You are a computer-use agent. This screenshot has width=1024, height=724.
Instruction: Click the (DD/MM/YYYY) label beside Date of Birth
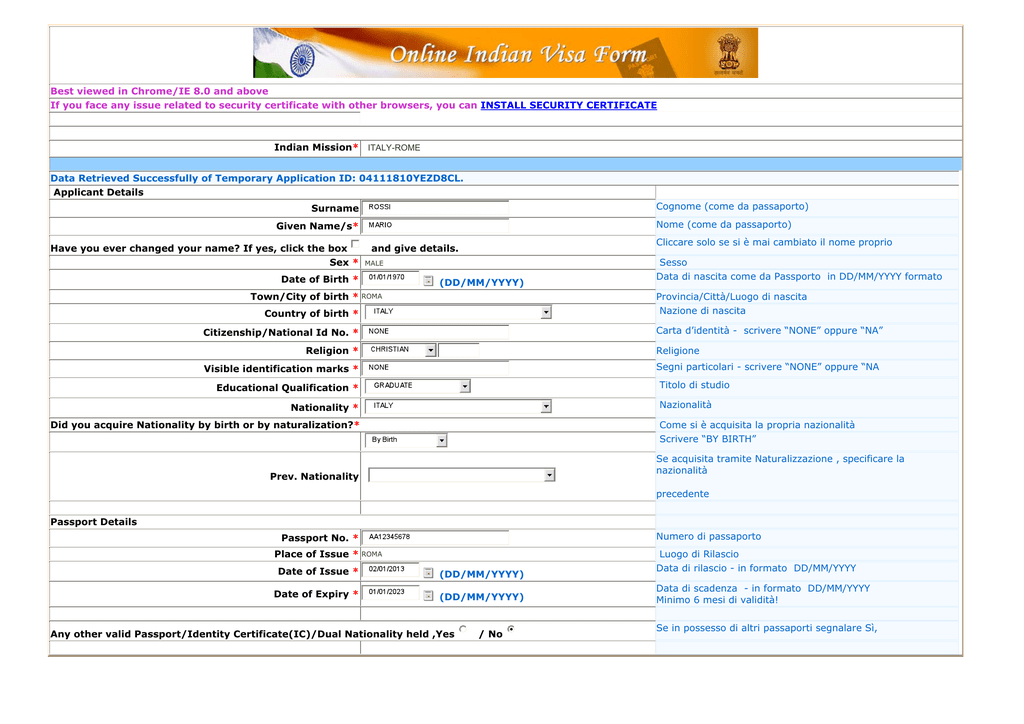pyautogui.click(x=481, y=283)
